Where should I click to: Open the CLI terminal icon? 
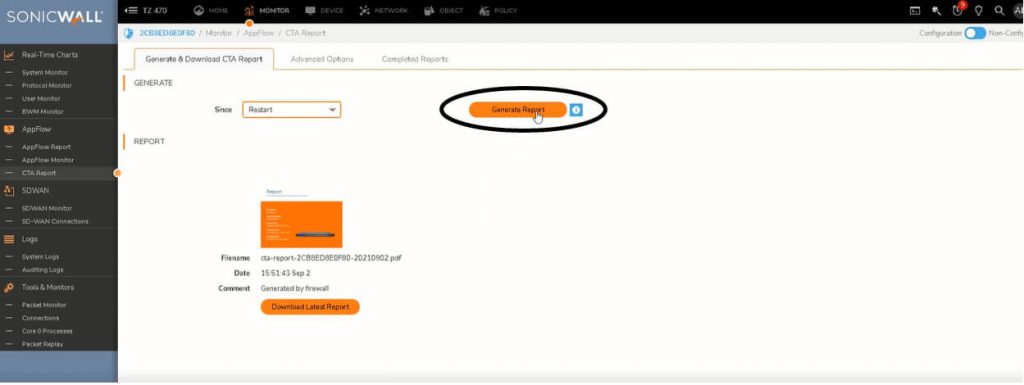[x=915, y=10]
